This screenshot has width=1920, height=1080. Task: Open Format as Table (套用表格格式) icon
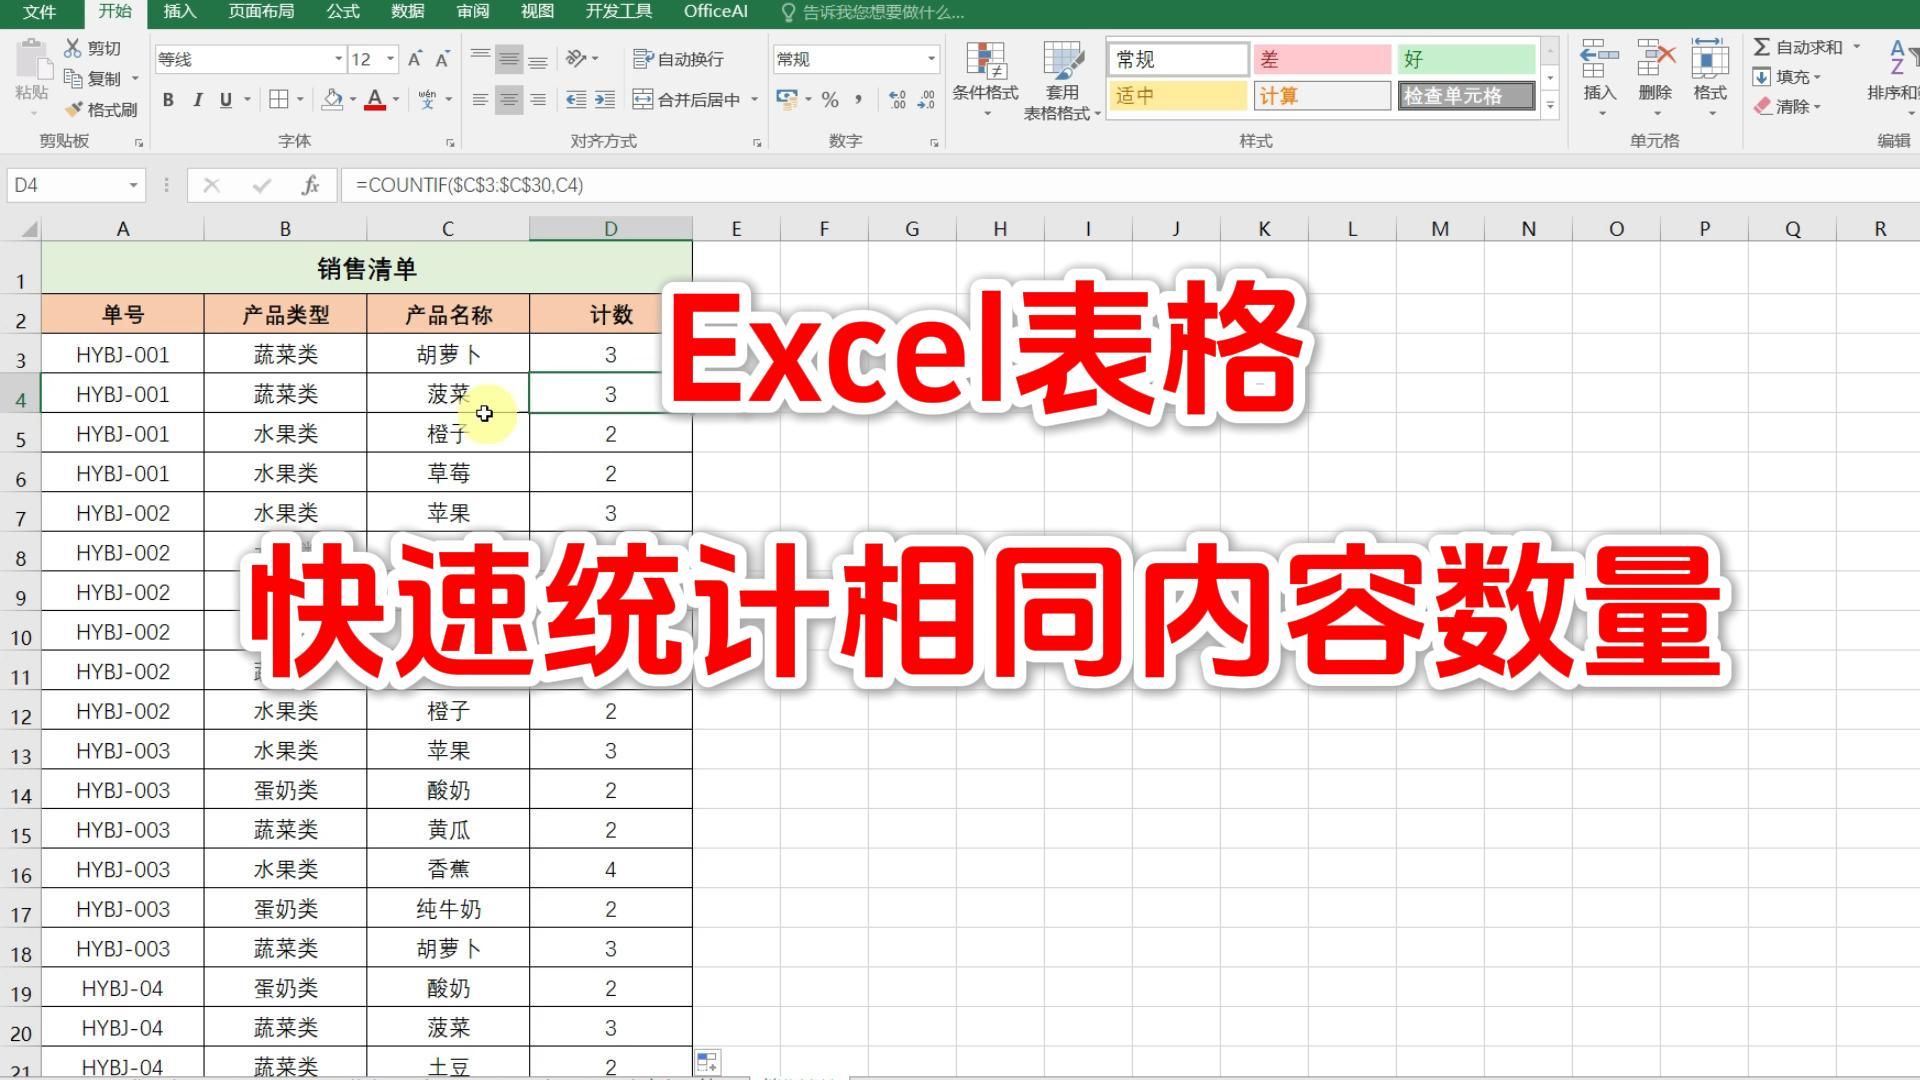tap(1062, 61)
